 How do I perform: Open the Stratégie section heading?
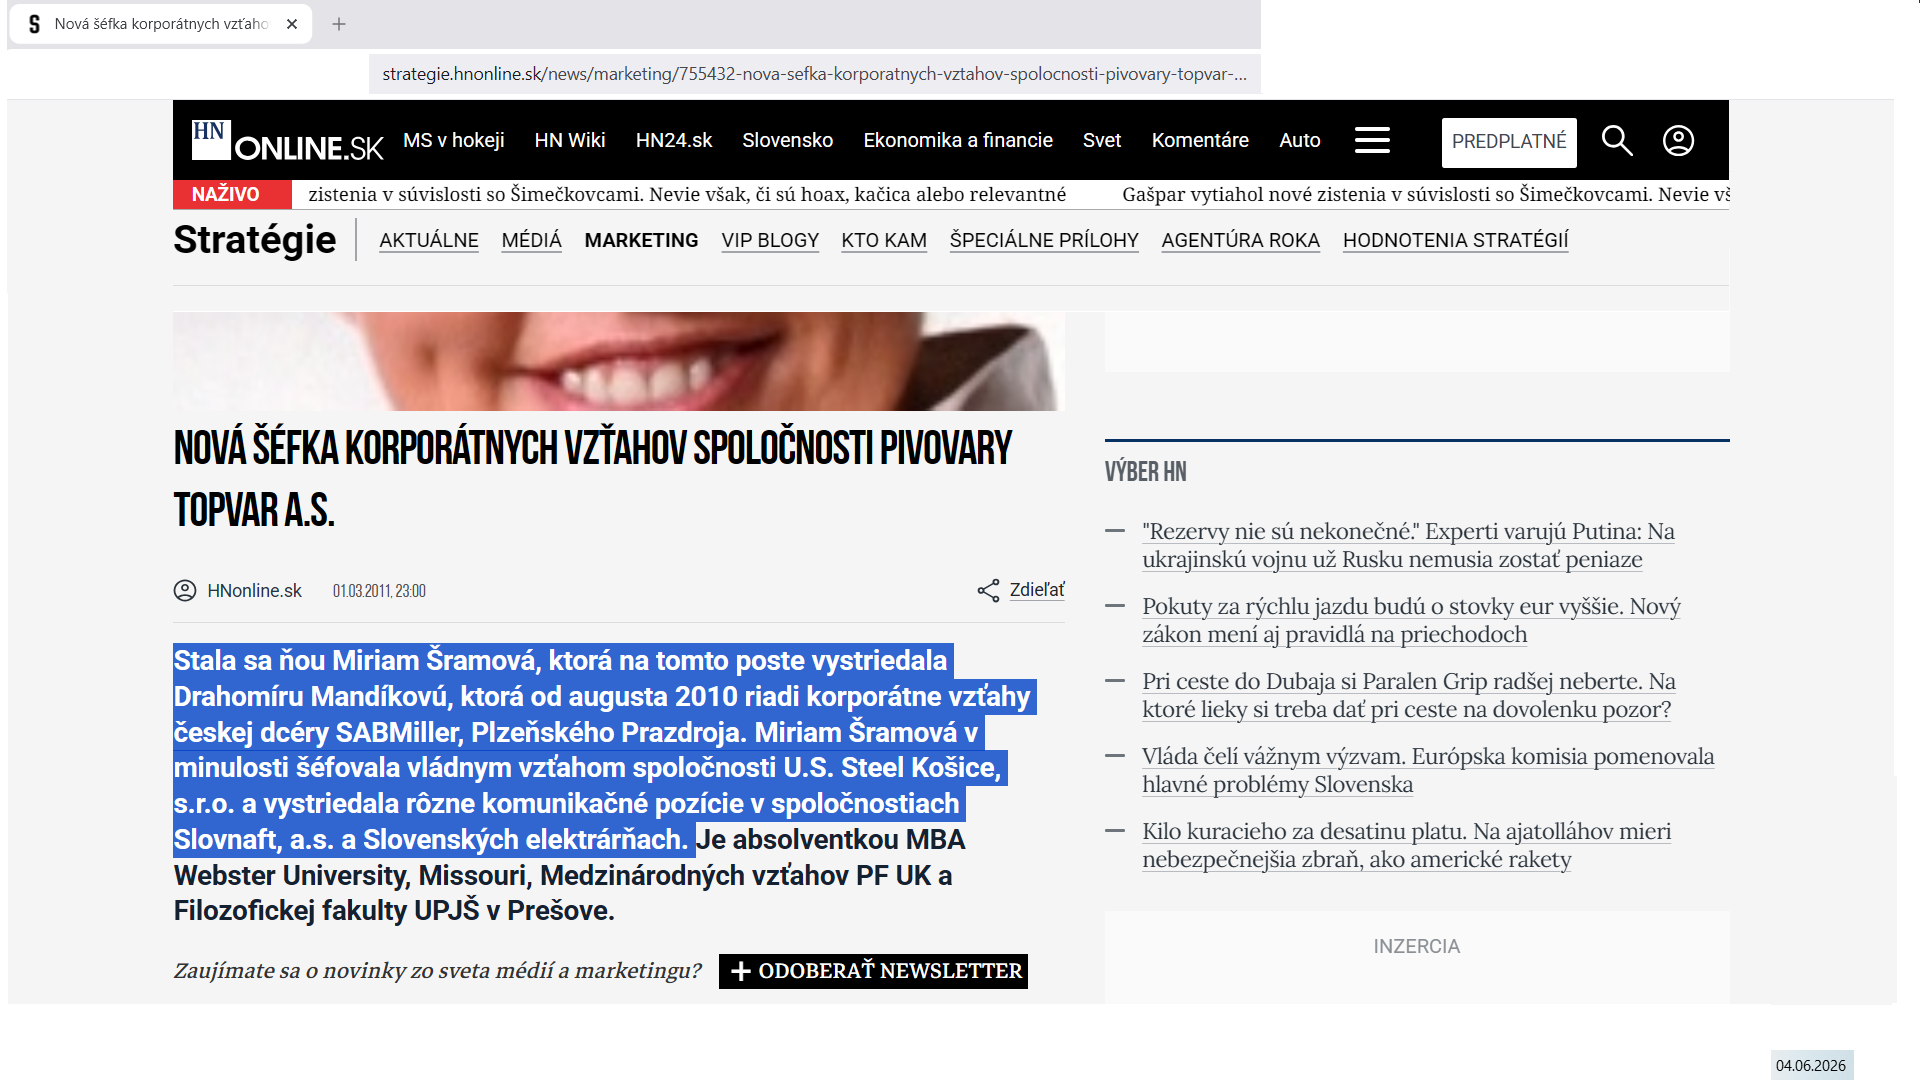click(255, 240)
